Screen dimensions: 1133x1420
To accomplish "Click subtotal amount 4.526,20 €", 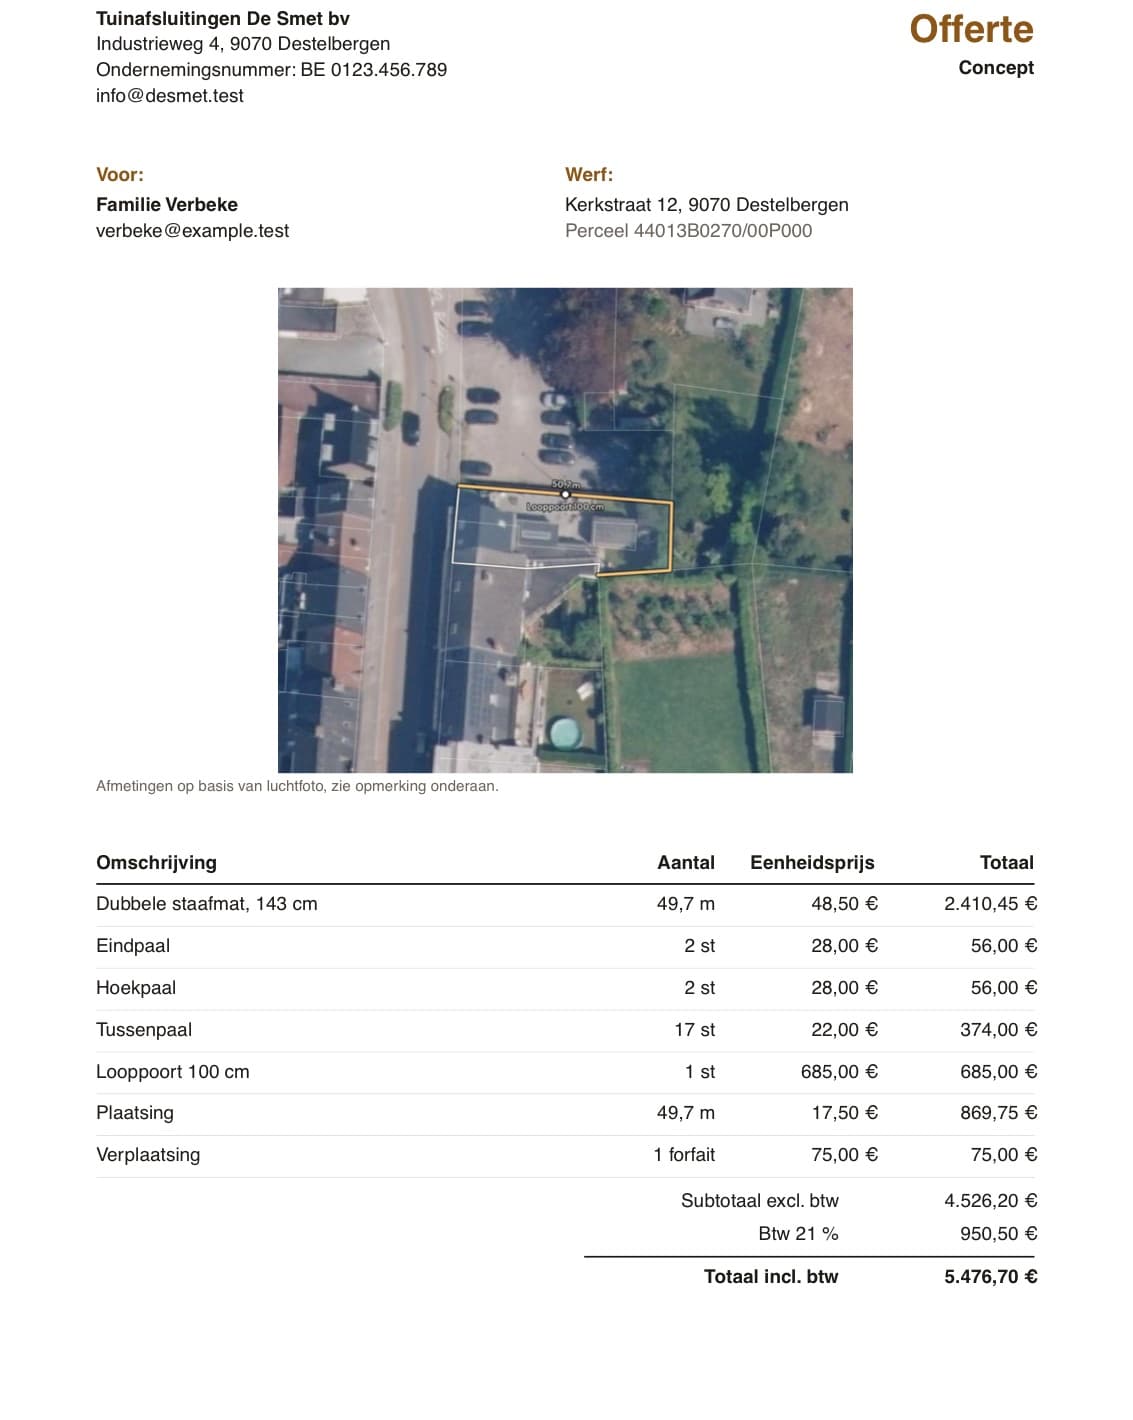I will pyautogui.click(x=991, y=1201).
